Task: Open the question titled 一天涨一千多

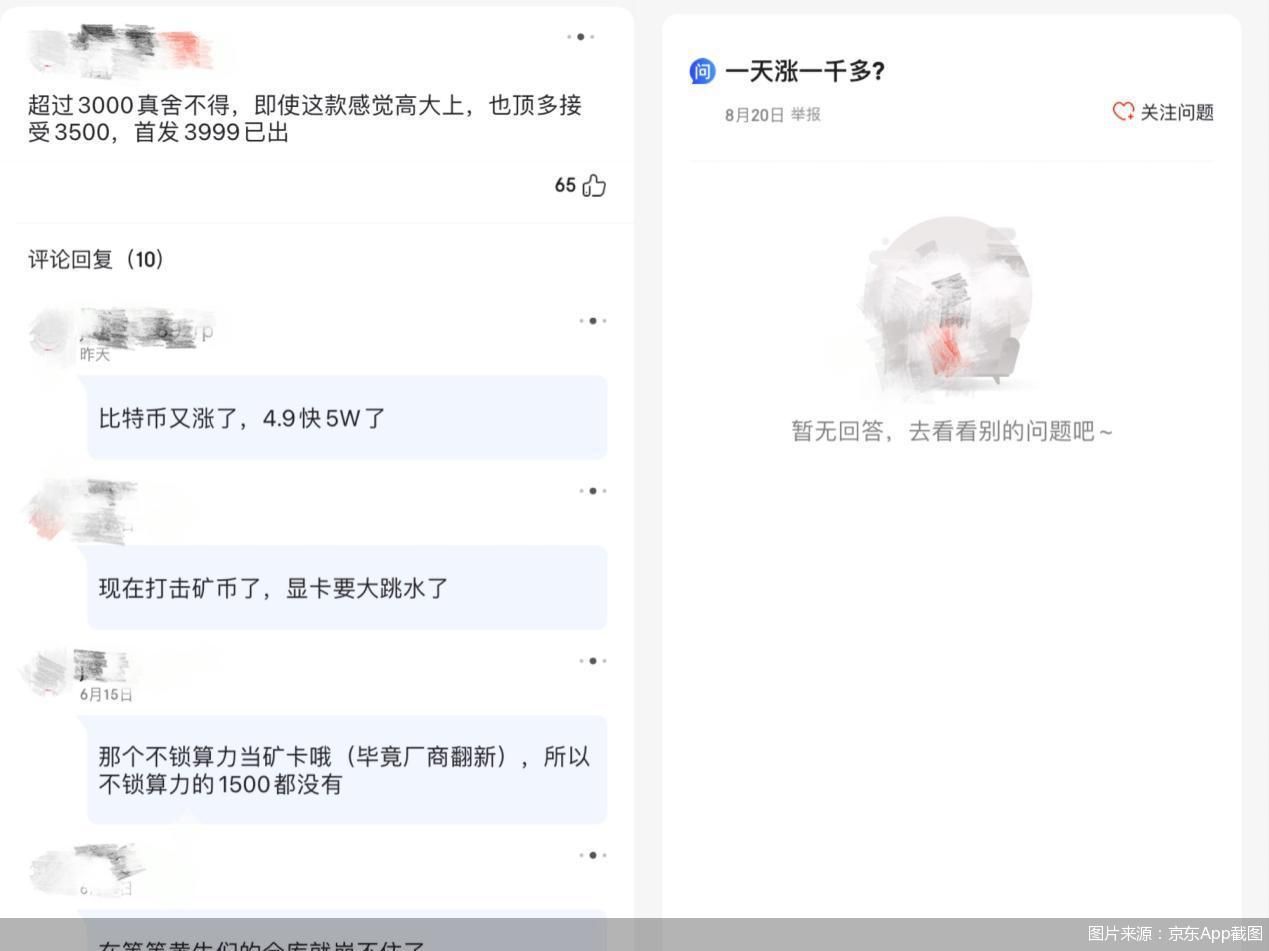Action: 805,71
